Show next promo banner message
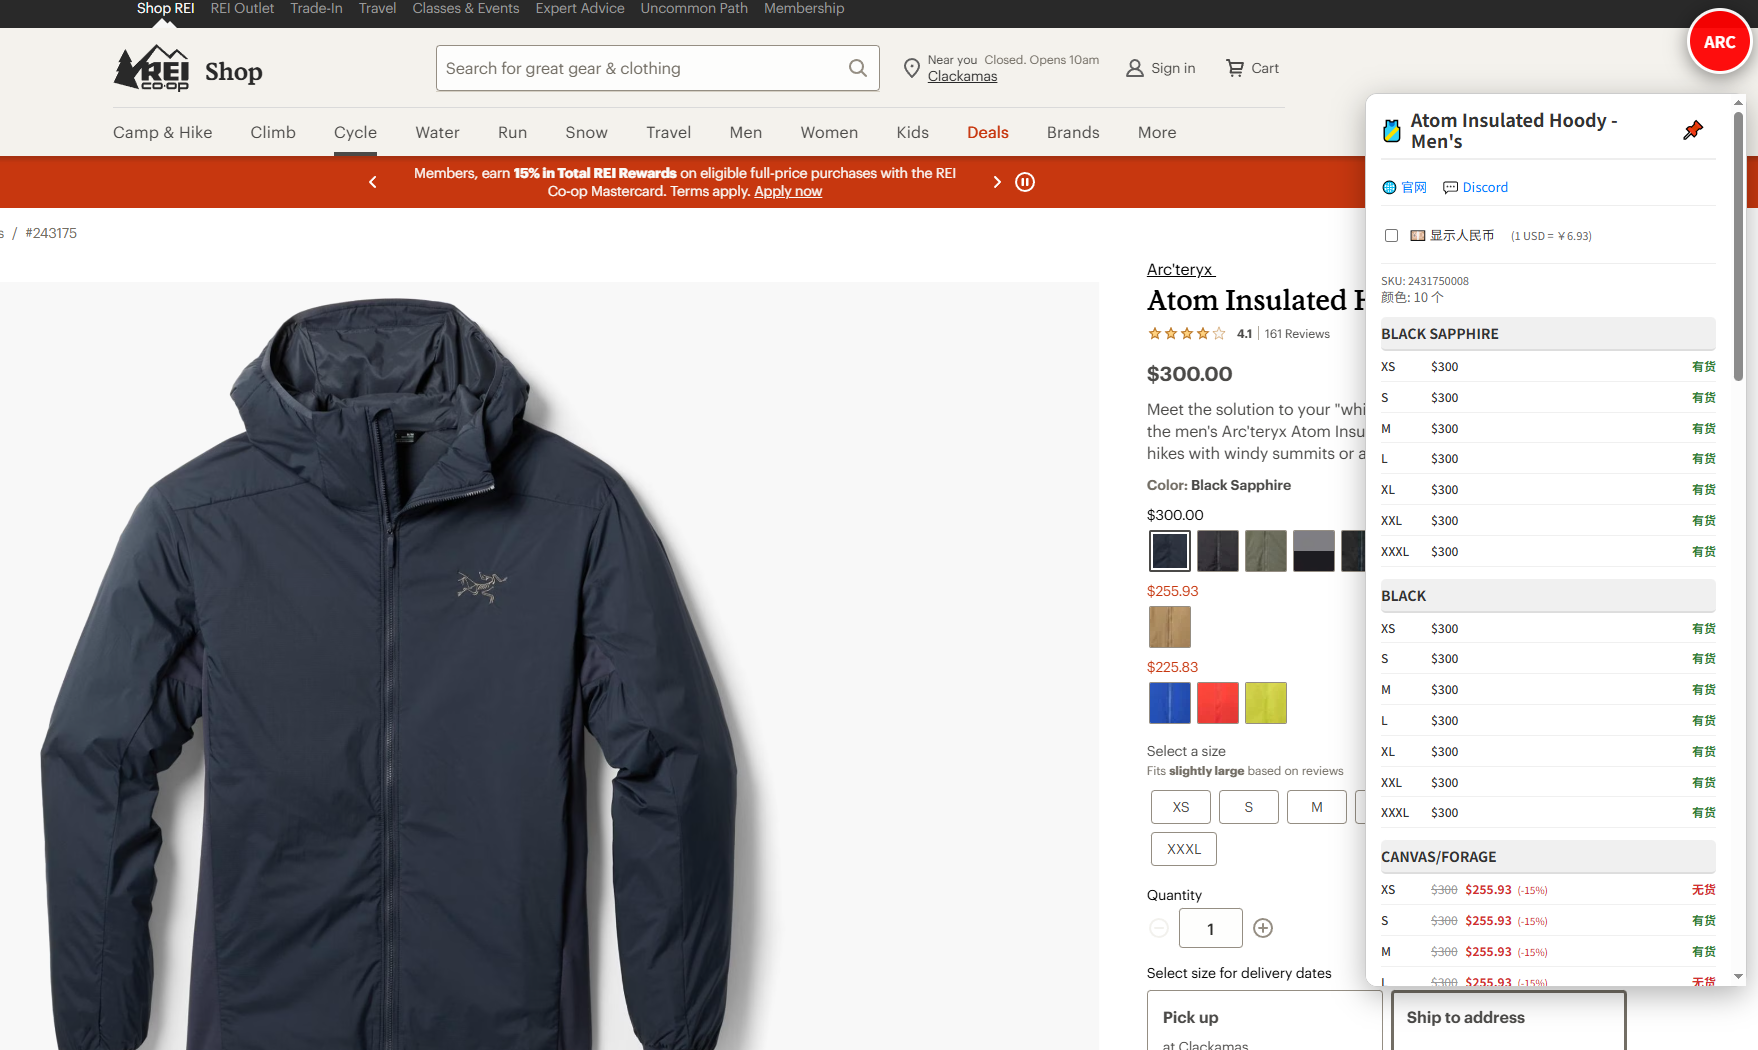Screen dimensions: 1758x1050 click(x=996, y=182)
